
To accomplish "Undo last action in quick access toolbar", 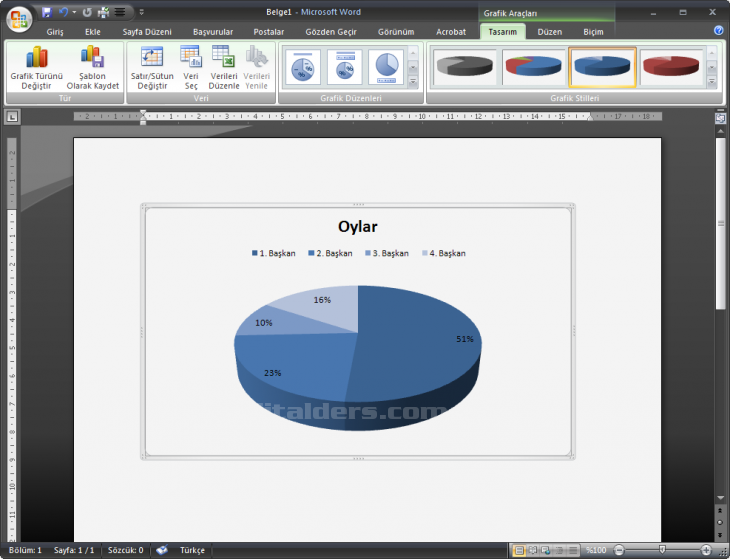I will [x=63, y=12].
